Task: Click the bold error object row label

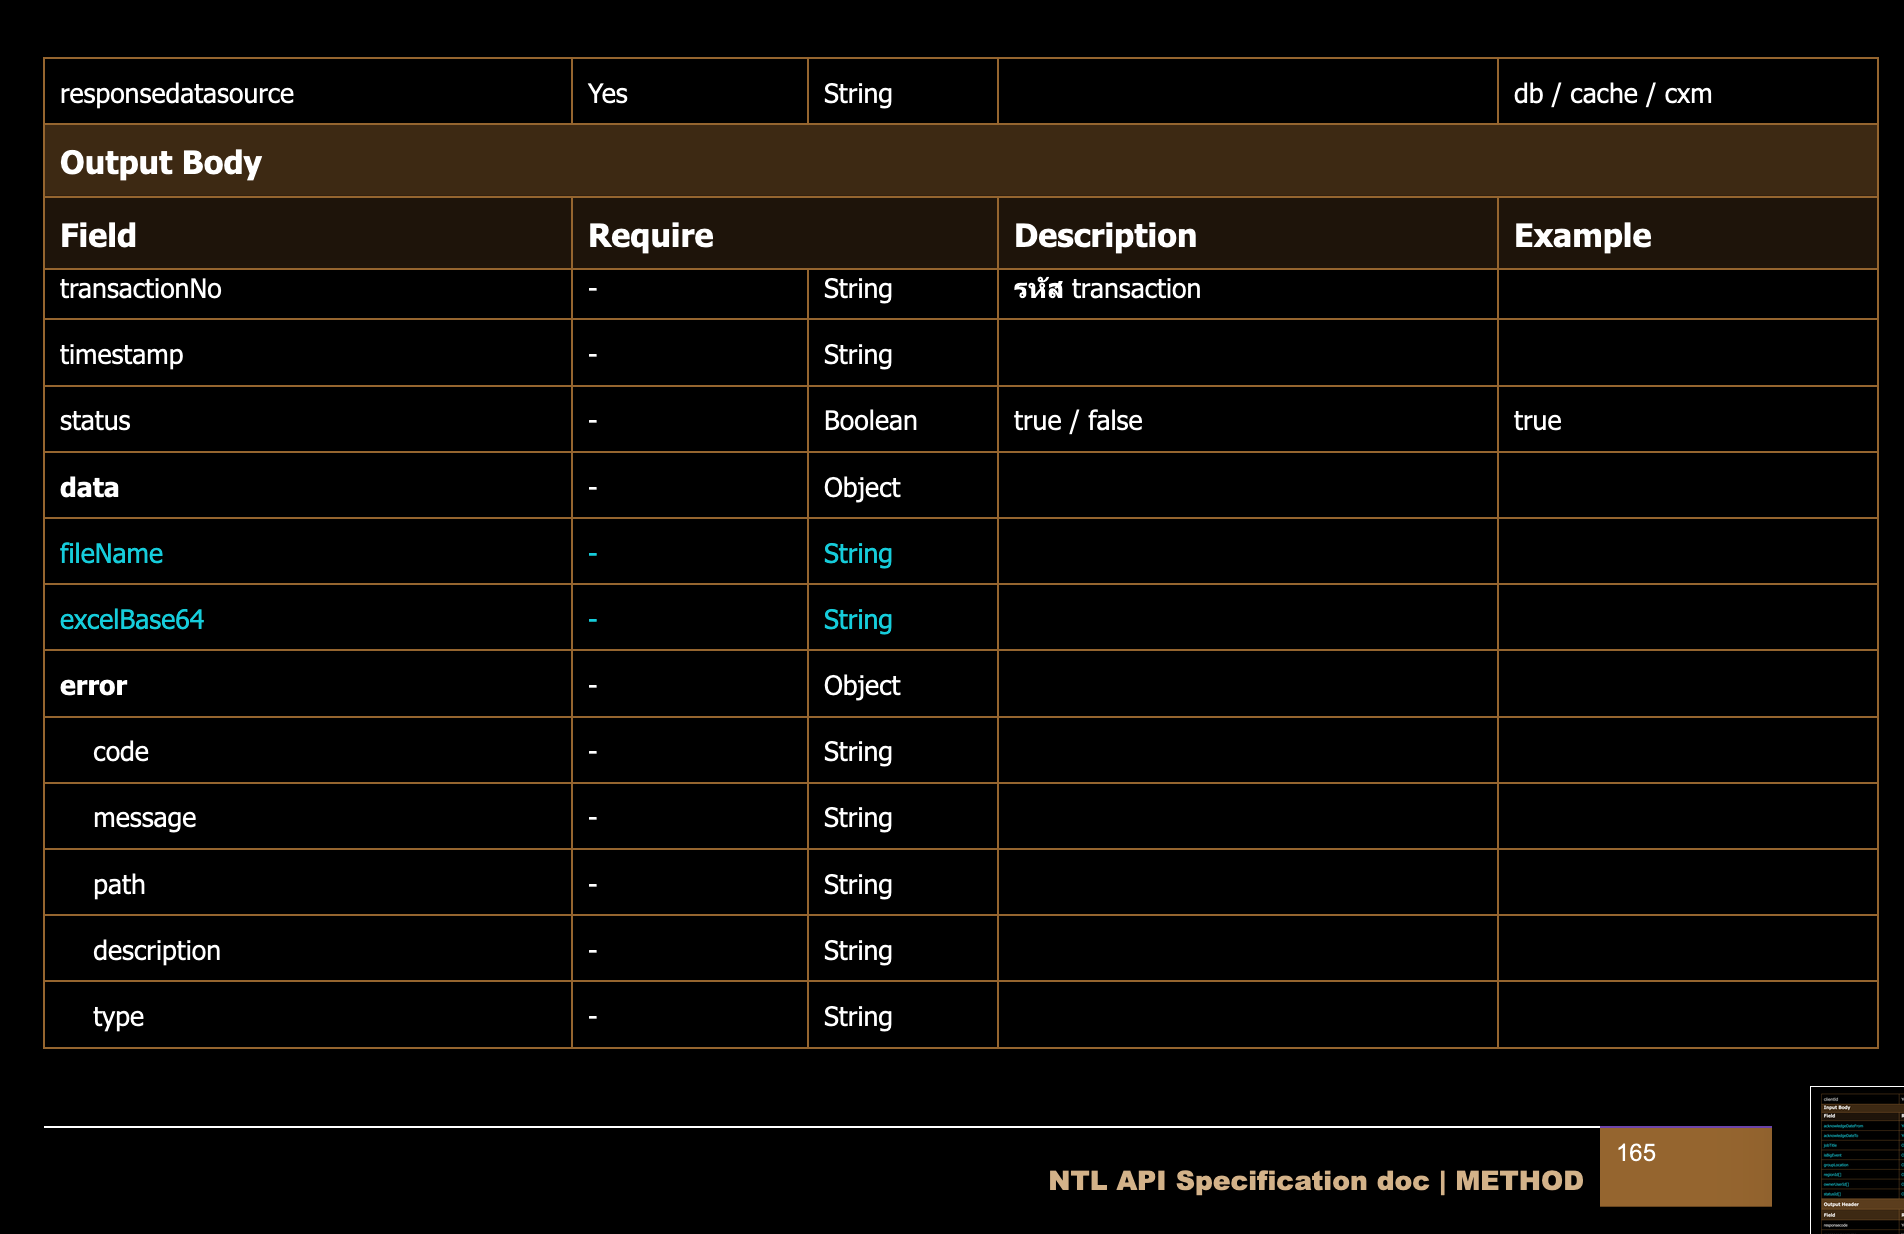Action: (x=93, y=686)
